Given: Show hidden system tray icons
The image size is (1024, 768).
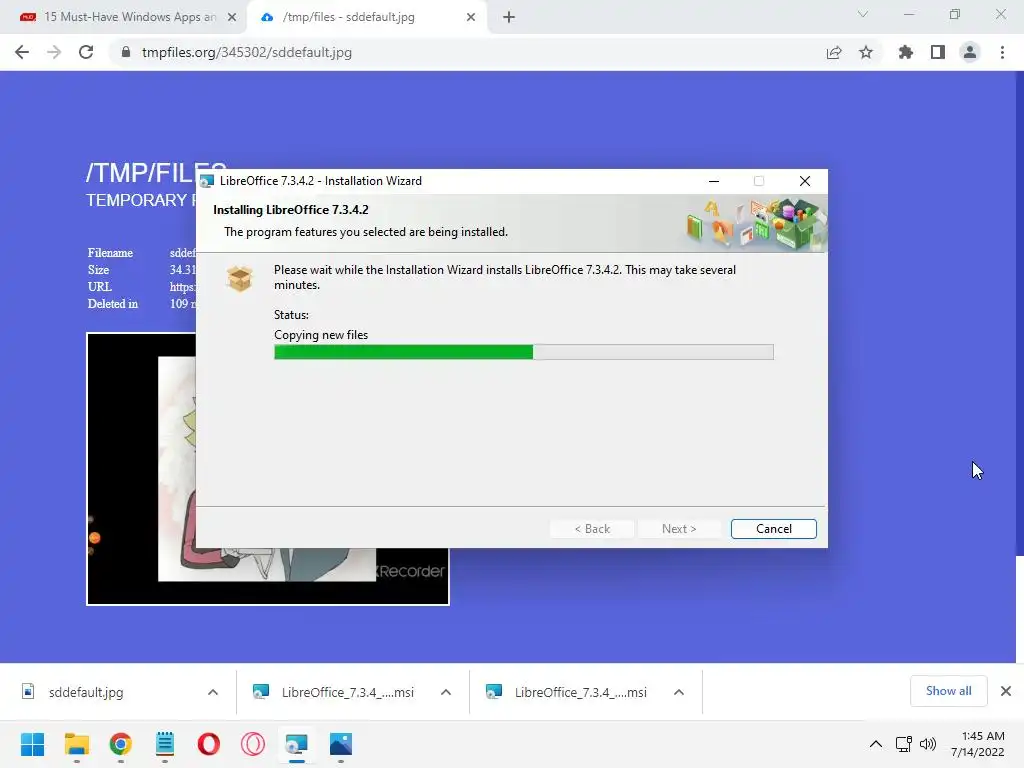Looking at the screenshot, I should coord(876,744).
